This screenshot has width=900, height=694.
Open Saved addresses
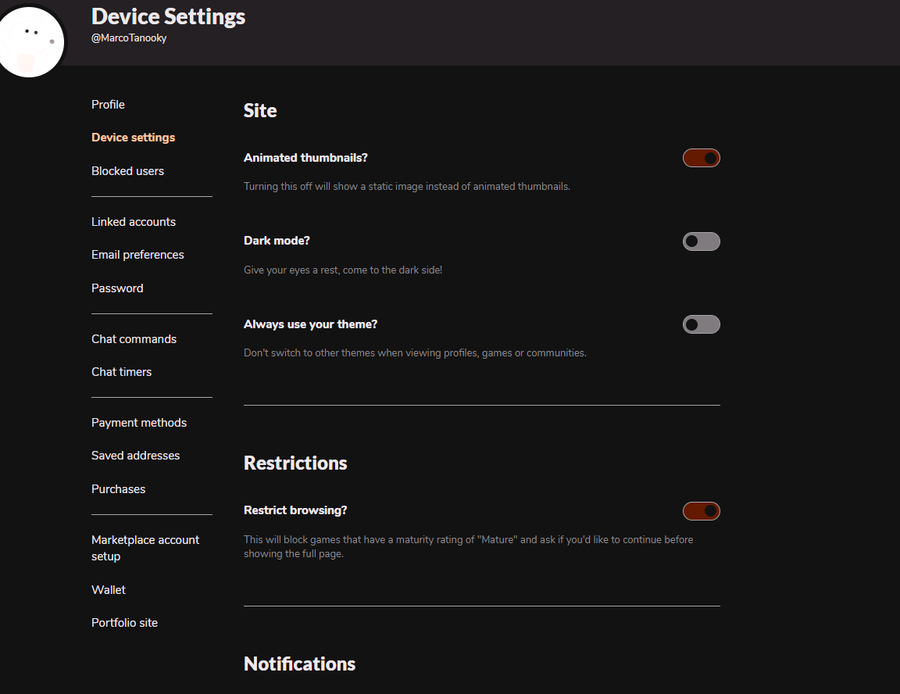click(135, 456)
